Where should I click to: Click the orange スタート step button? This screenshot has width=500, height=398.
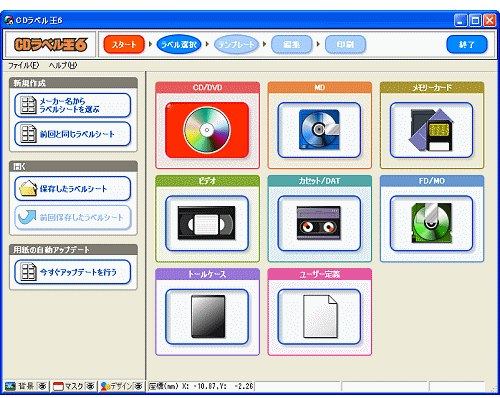pos(124,45)
